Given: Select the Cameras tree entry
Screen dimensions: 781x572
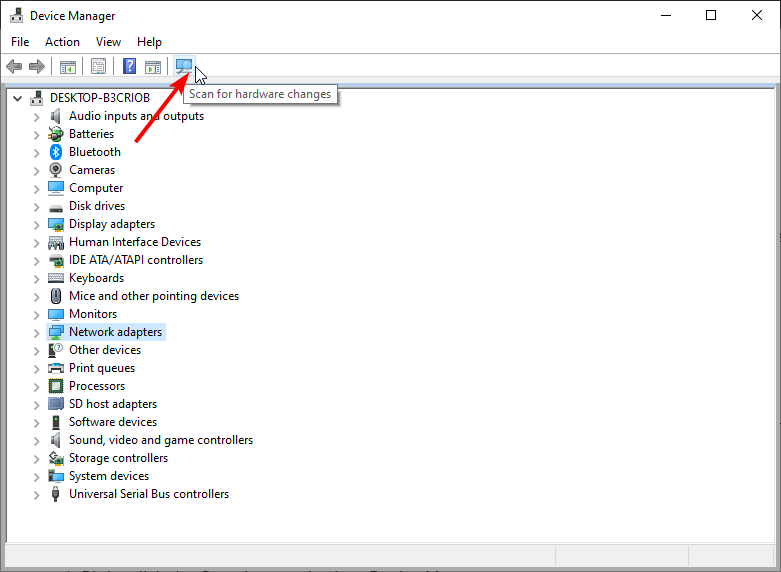Looking at the screenshot, I should (x=92, y=170).
